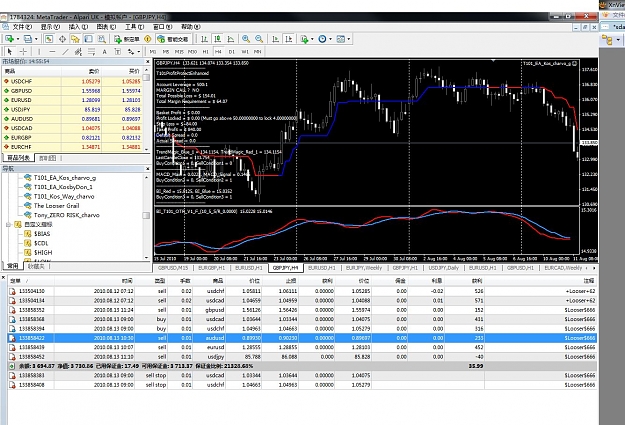Expand the Periods dropdown arrow
Screen dimensions: 625x425
pos(330,39)
